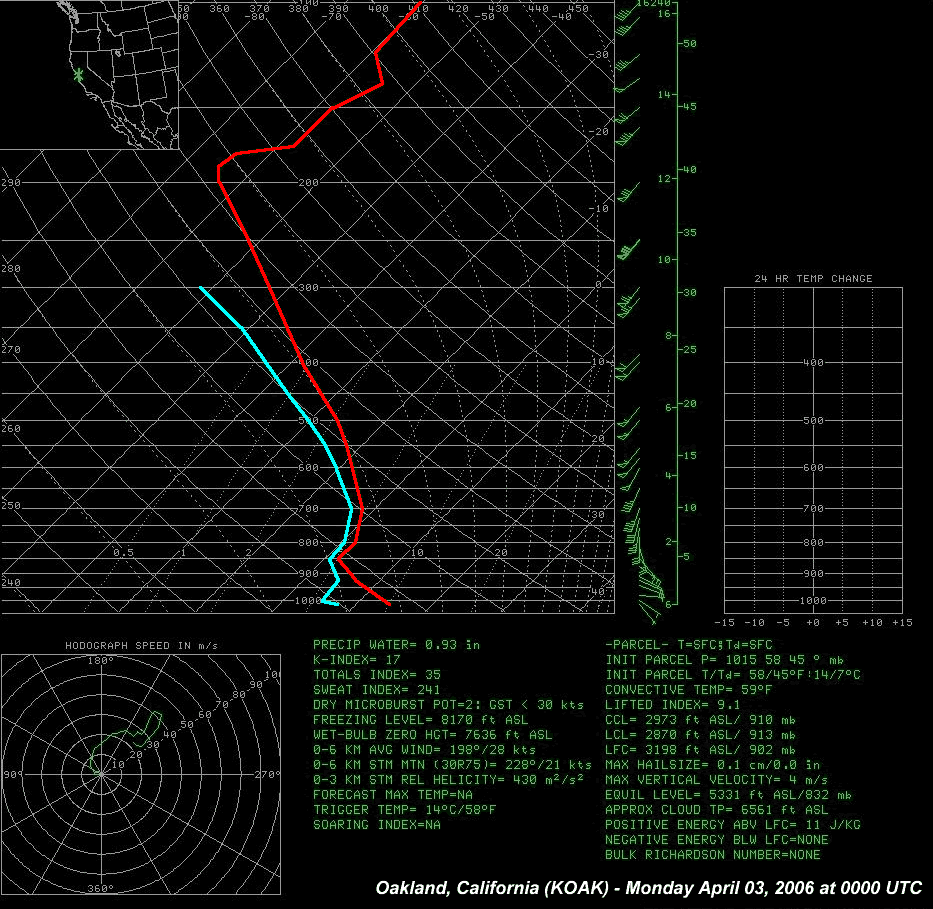
Task: Select the 'INIT PARCEL P= 1015' line
Action: [x=724, y=660]
